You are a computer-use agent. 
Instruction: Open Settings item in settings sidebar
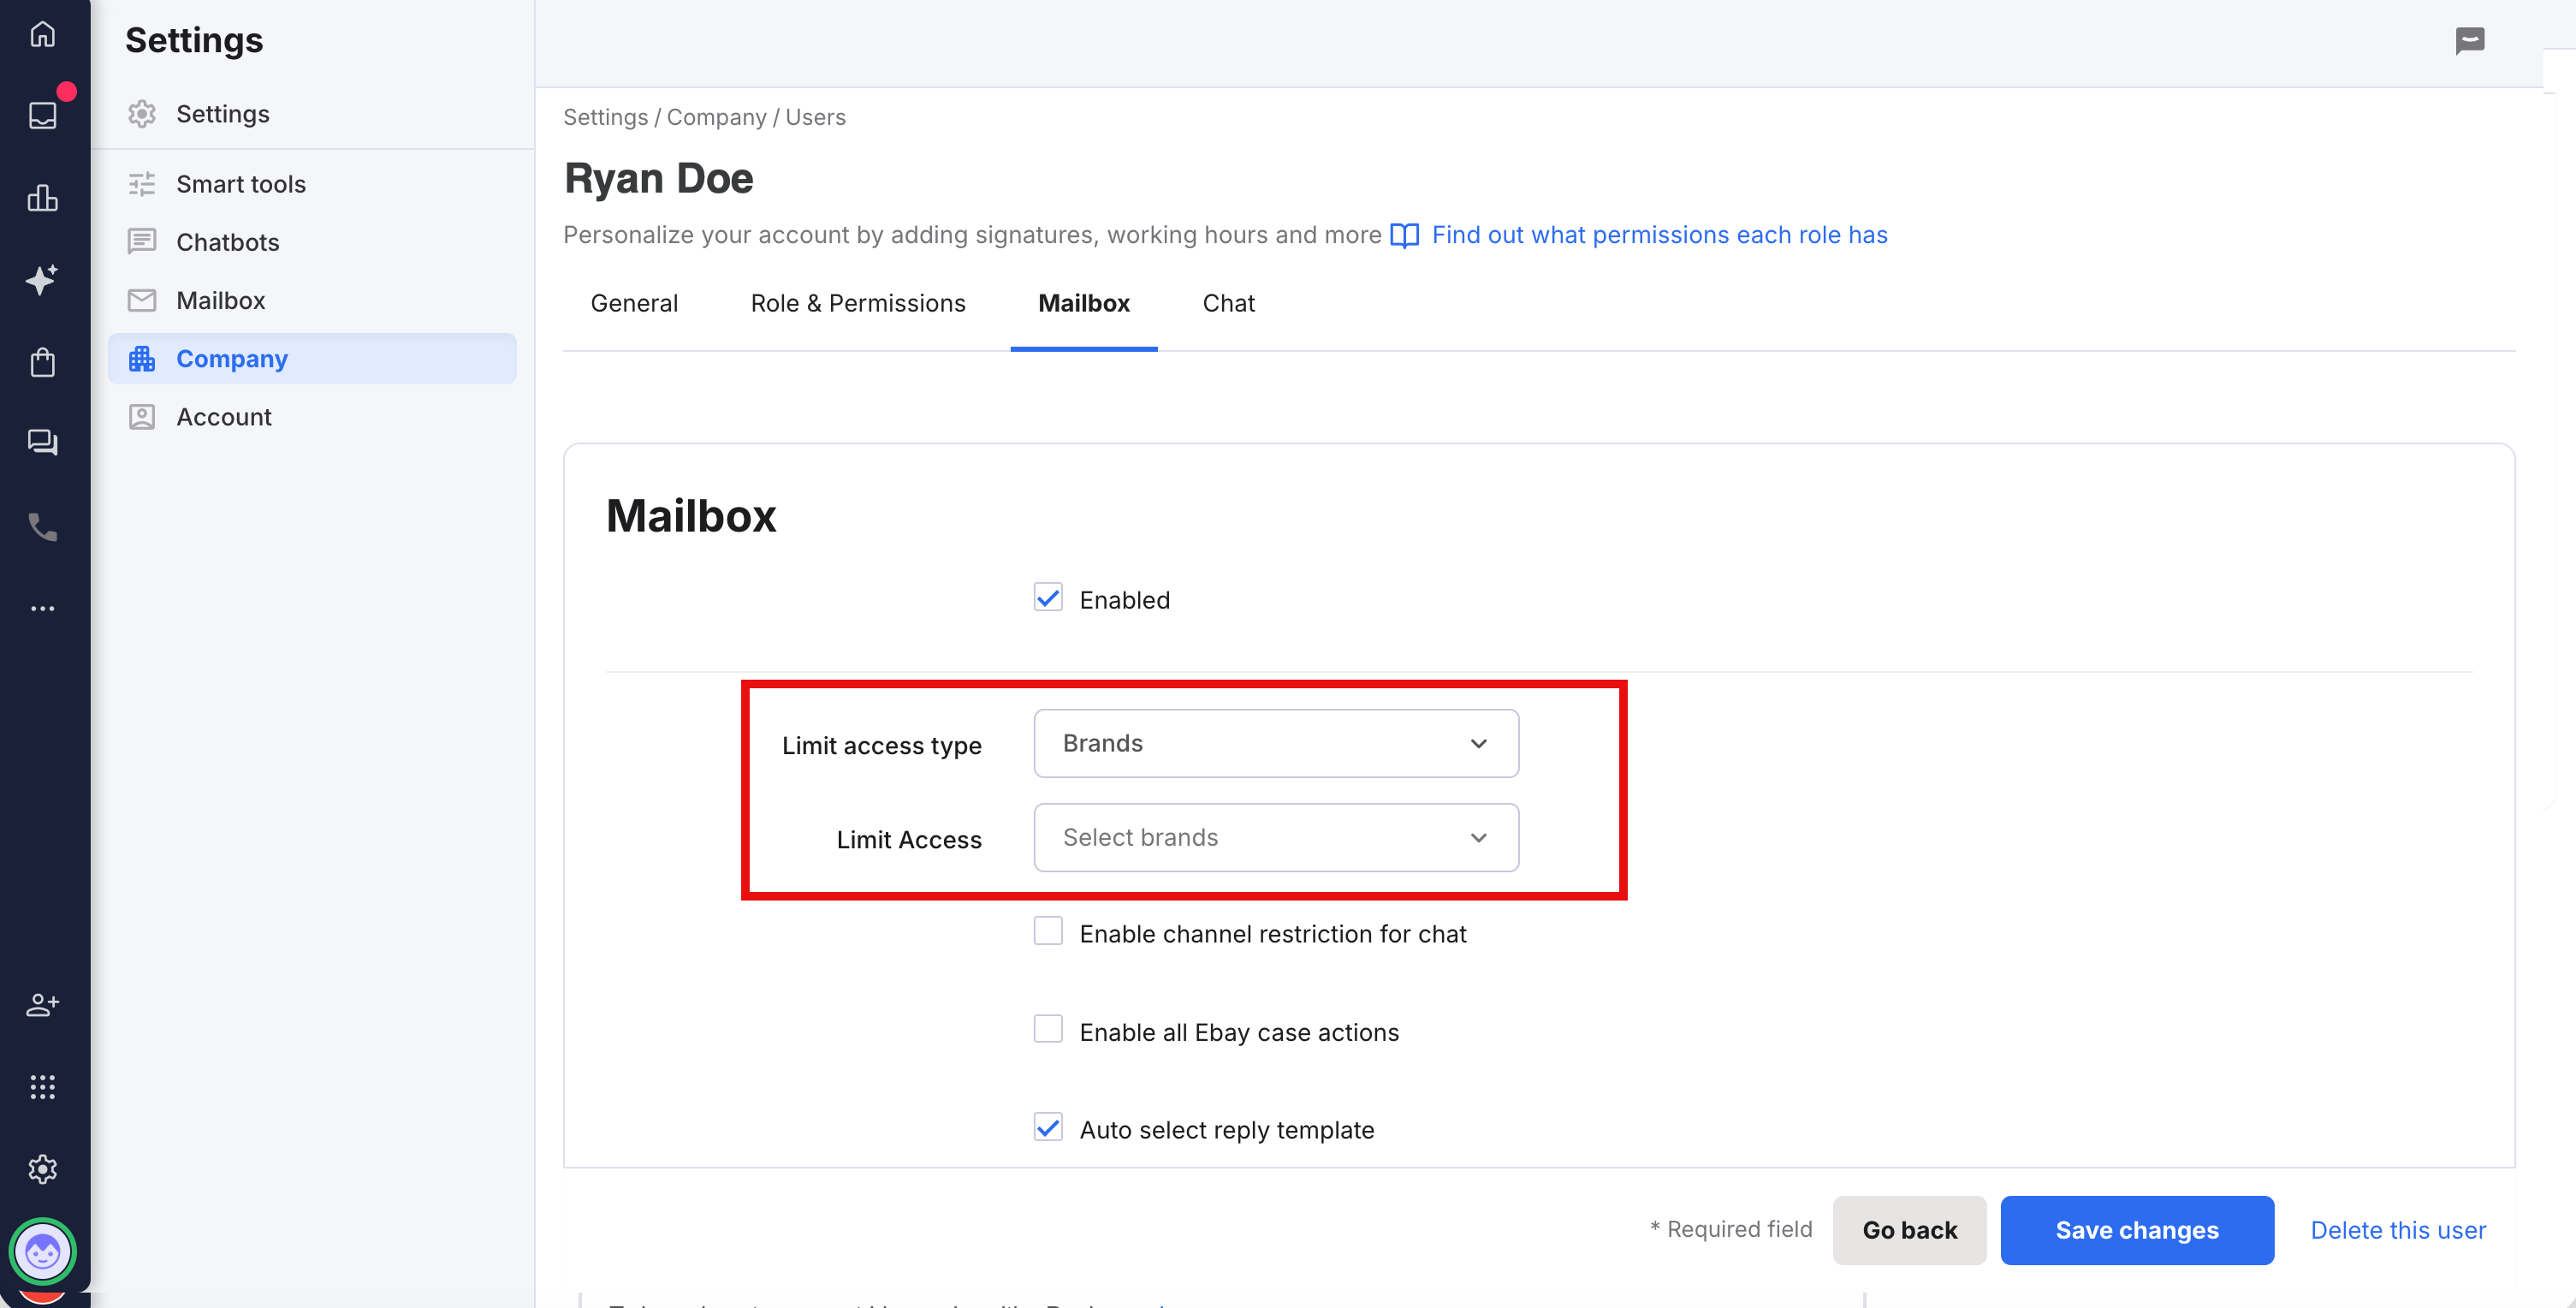[312, 114]
